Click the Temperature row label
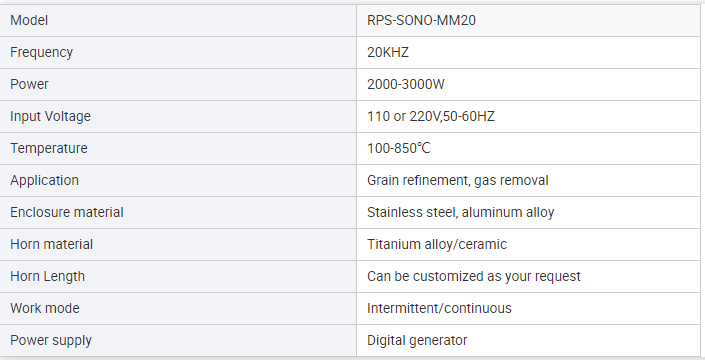The height and width of the screenshot is (360, 705). tap(49, 148)
